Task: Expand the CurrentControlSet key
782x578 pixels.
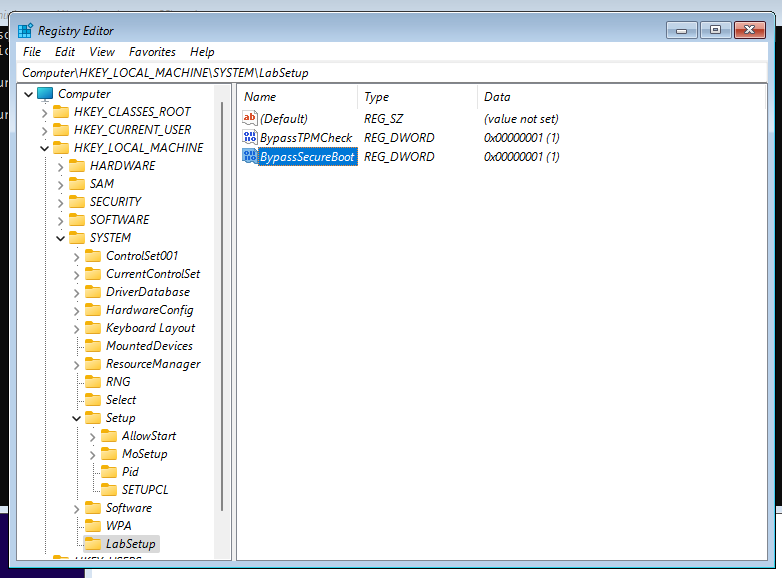Action: pos(76,275)
